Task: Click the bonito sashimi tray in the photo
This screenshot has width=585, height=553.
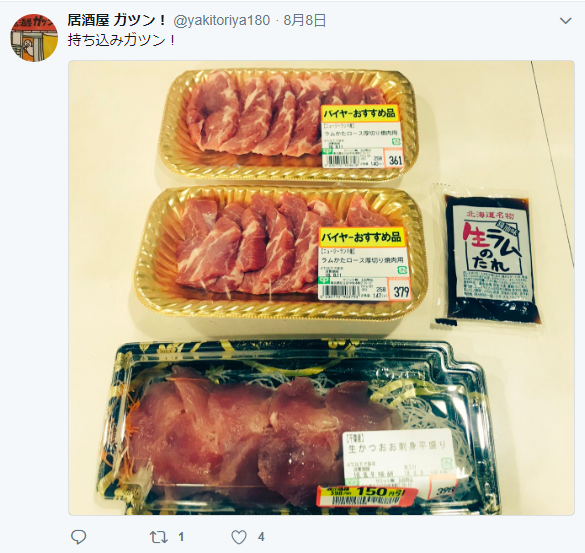Action: [298, 428]
